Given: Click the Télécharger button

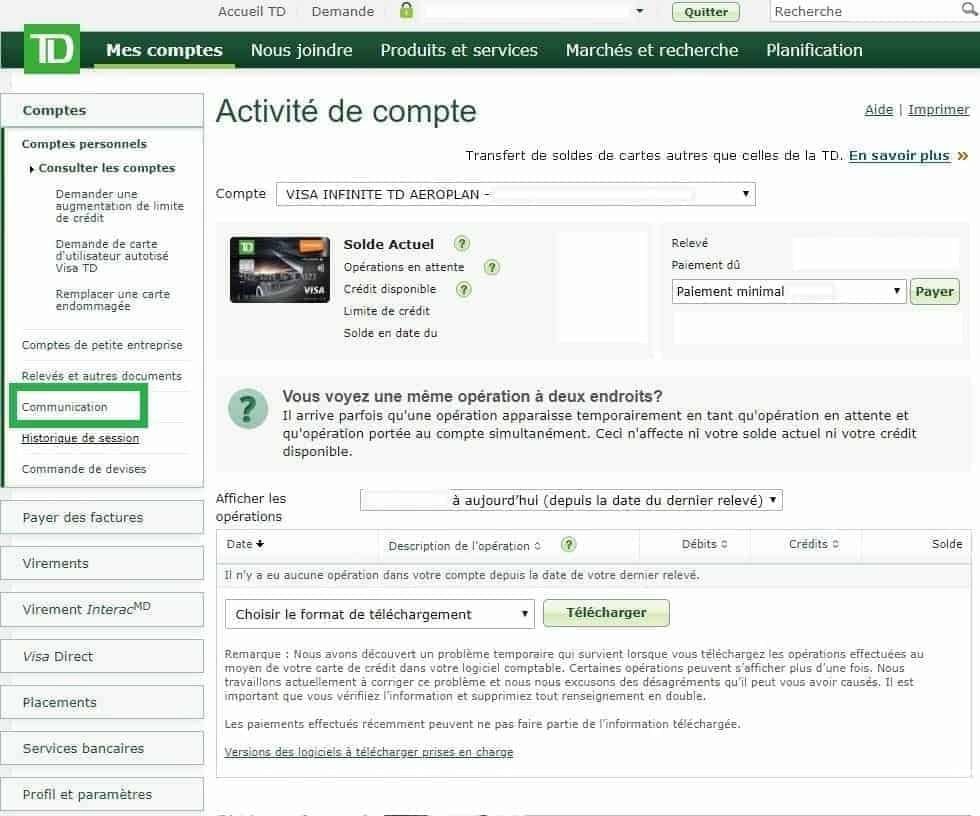Looking at the screenshot, I should (x=605, y=612).
